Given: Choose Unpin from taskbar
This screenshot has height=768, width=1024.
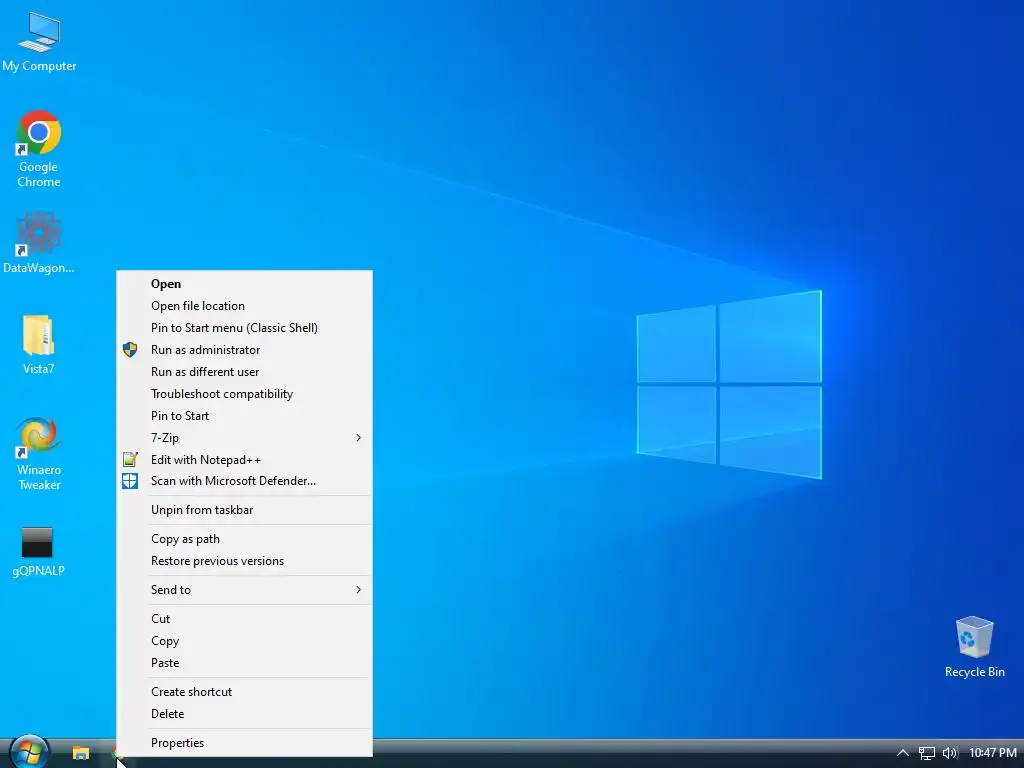Looking at the screenshot, I should pos(244,510).
